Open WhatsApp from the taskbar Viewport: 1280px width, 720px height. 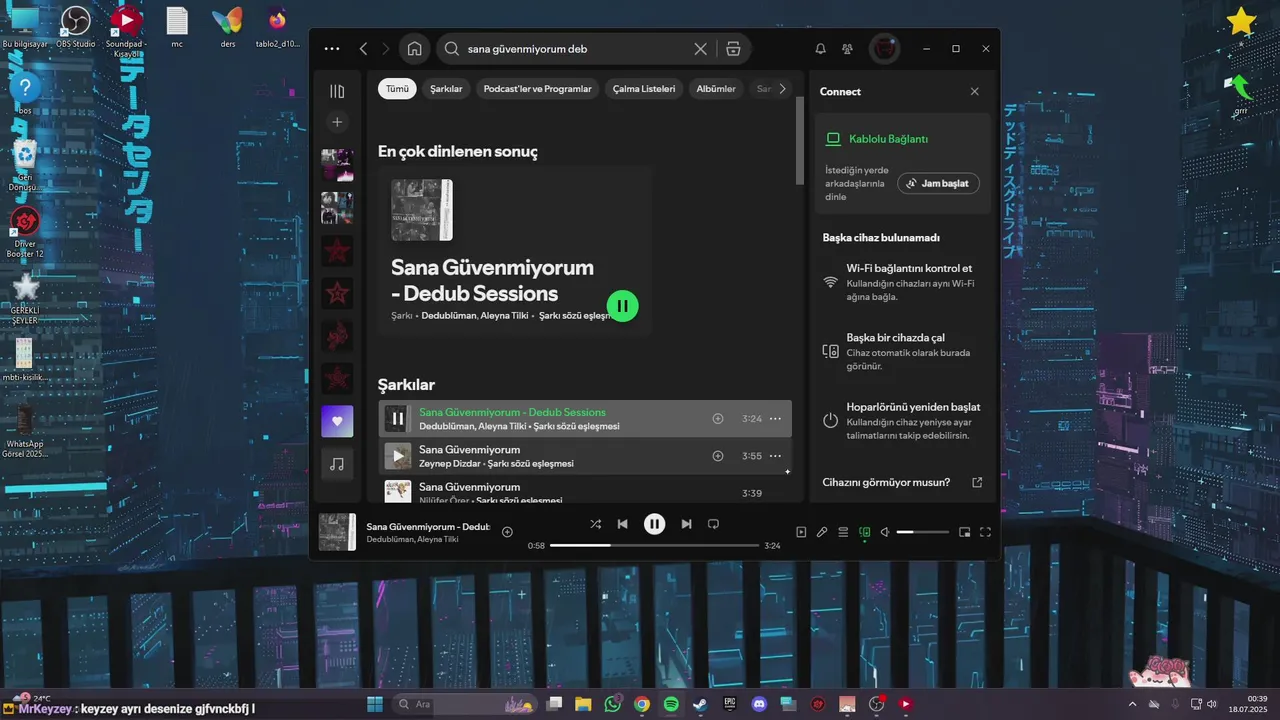pyautogui.click(x=613, y=704)
